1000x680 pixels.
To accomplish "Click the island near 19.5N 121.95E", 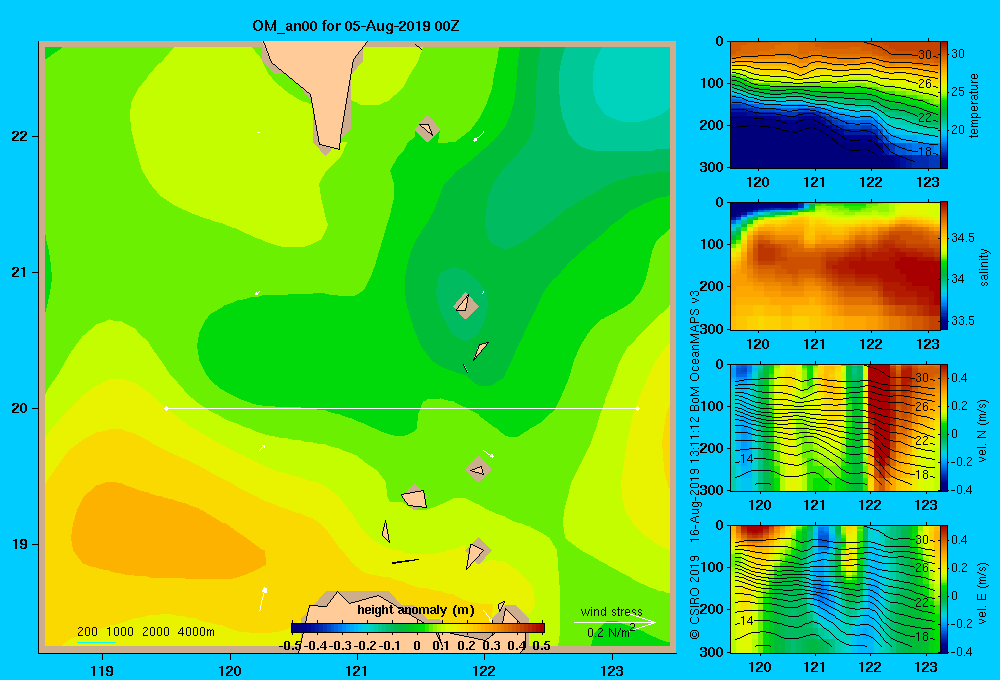I will click(x=478, y=469).
